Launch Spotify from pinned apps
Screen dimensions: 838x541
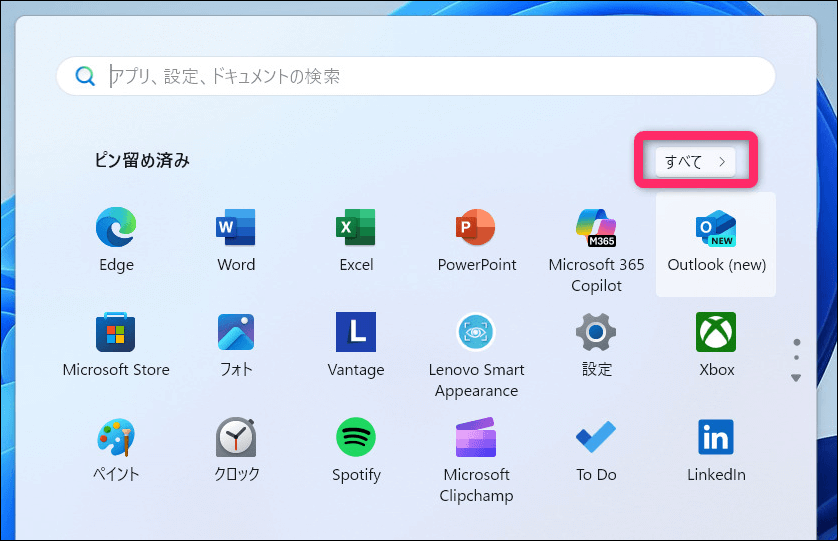[356, 438]
